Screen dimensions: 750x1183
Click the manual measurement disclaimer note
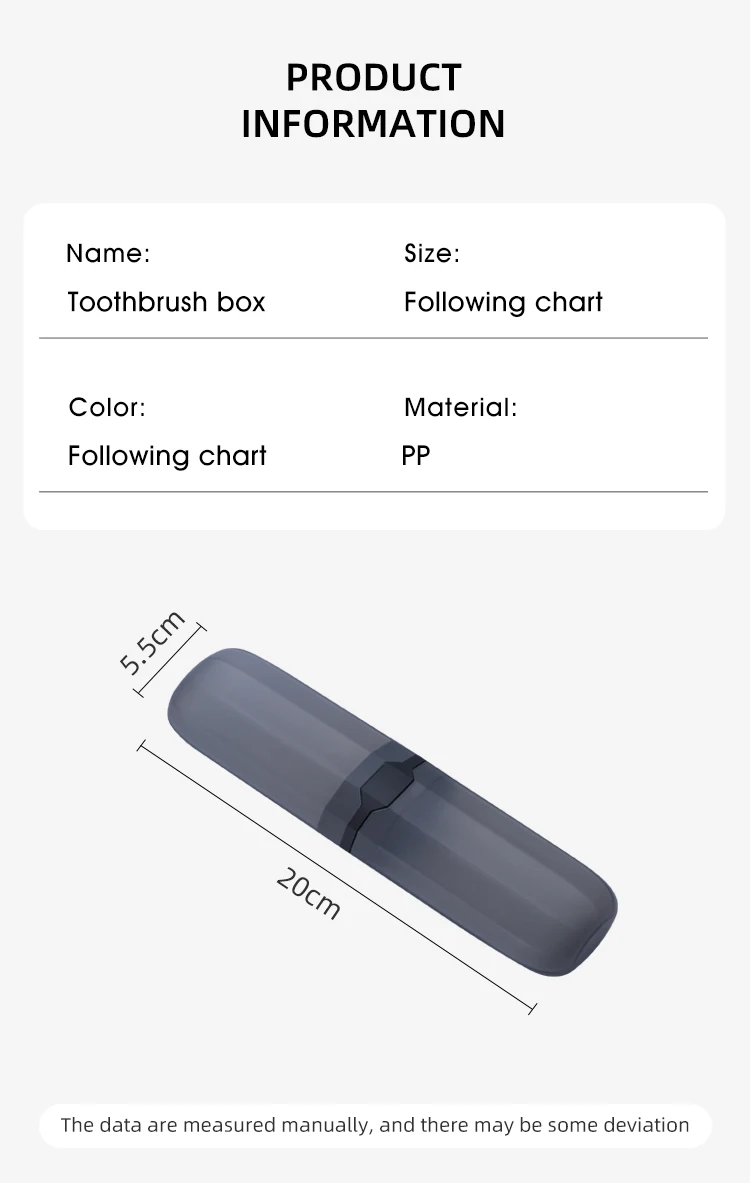tap(375, 1125)
